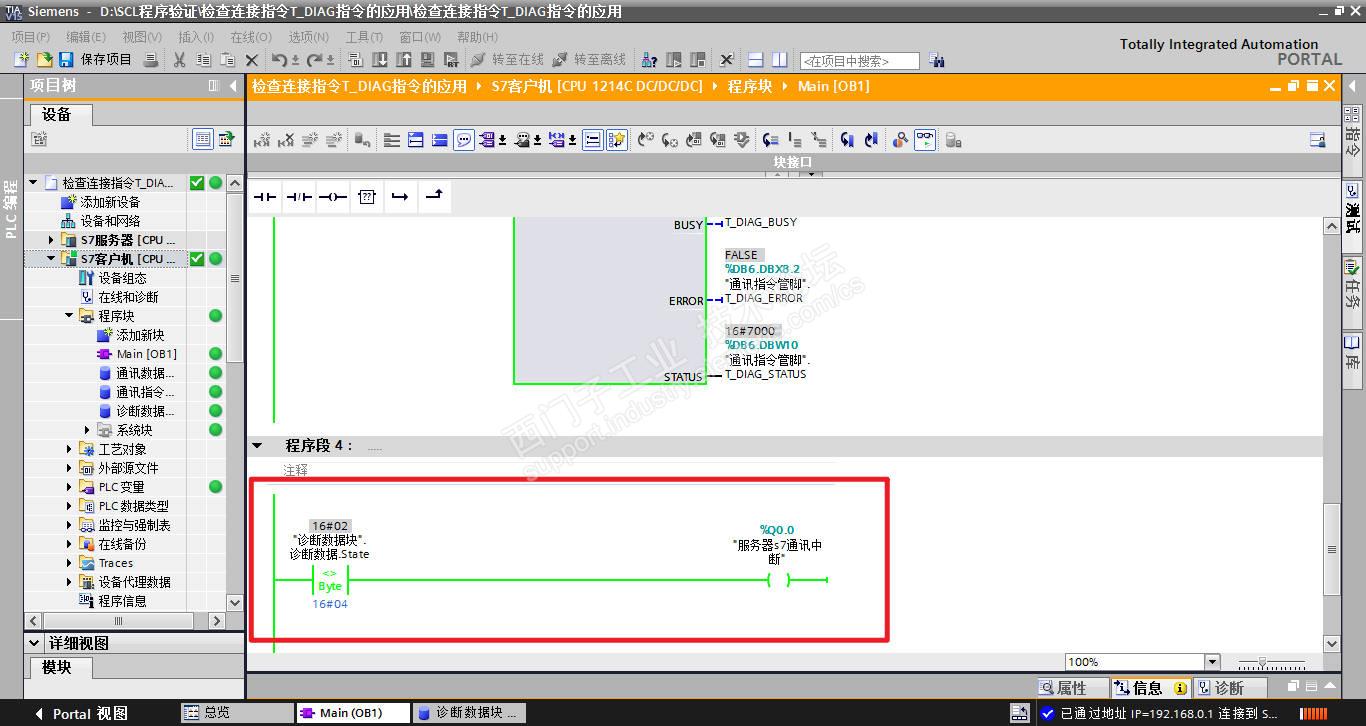Screen dimensions: 1366x726
Task: Click 转至在线 button
Action: 507,60
